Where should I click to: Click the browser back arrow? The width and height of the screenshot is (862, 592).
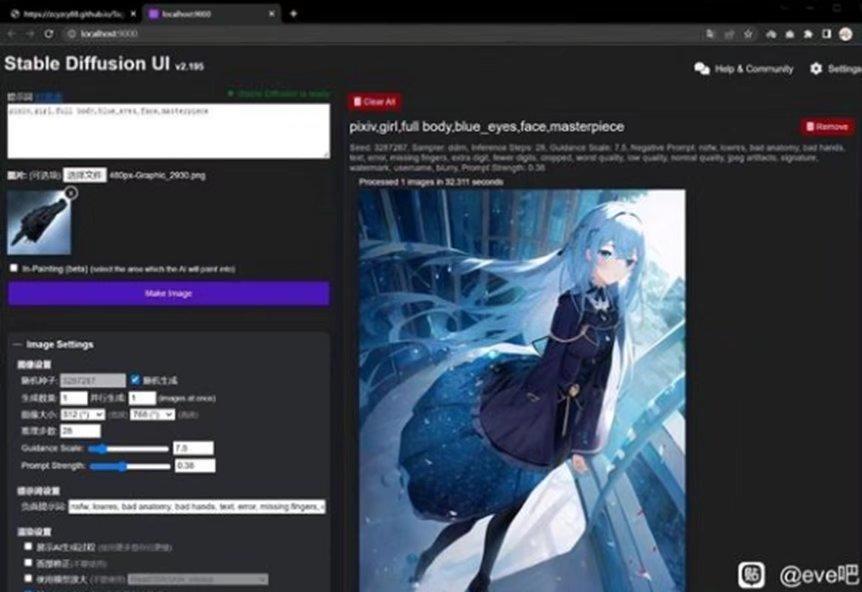pos(12,34)
